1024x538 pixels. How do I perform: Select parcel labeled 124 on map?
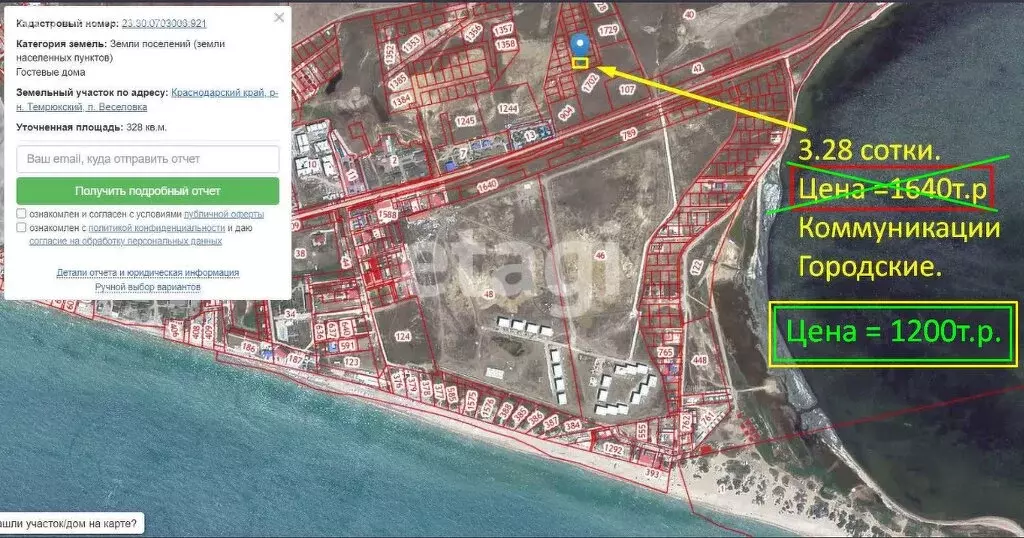pos(402,336)
